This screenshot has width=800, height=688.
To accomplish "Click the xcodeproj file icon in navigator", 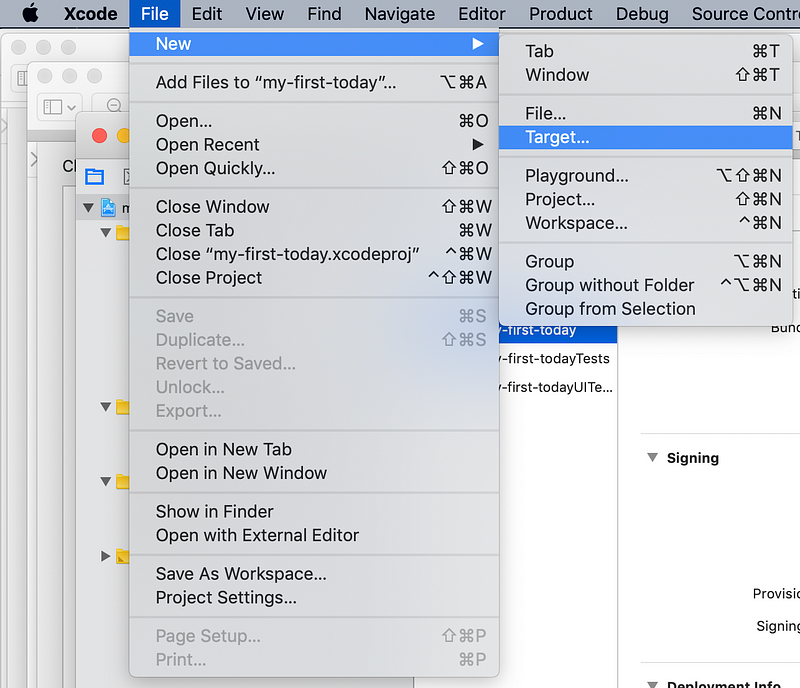I will pyautogui.click(x=108, y=207).
